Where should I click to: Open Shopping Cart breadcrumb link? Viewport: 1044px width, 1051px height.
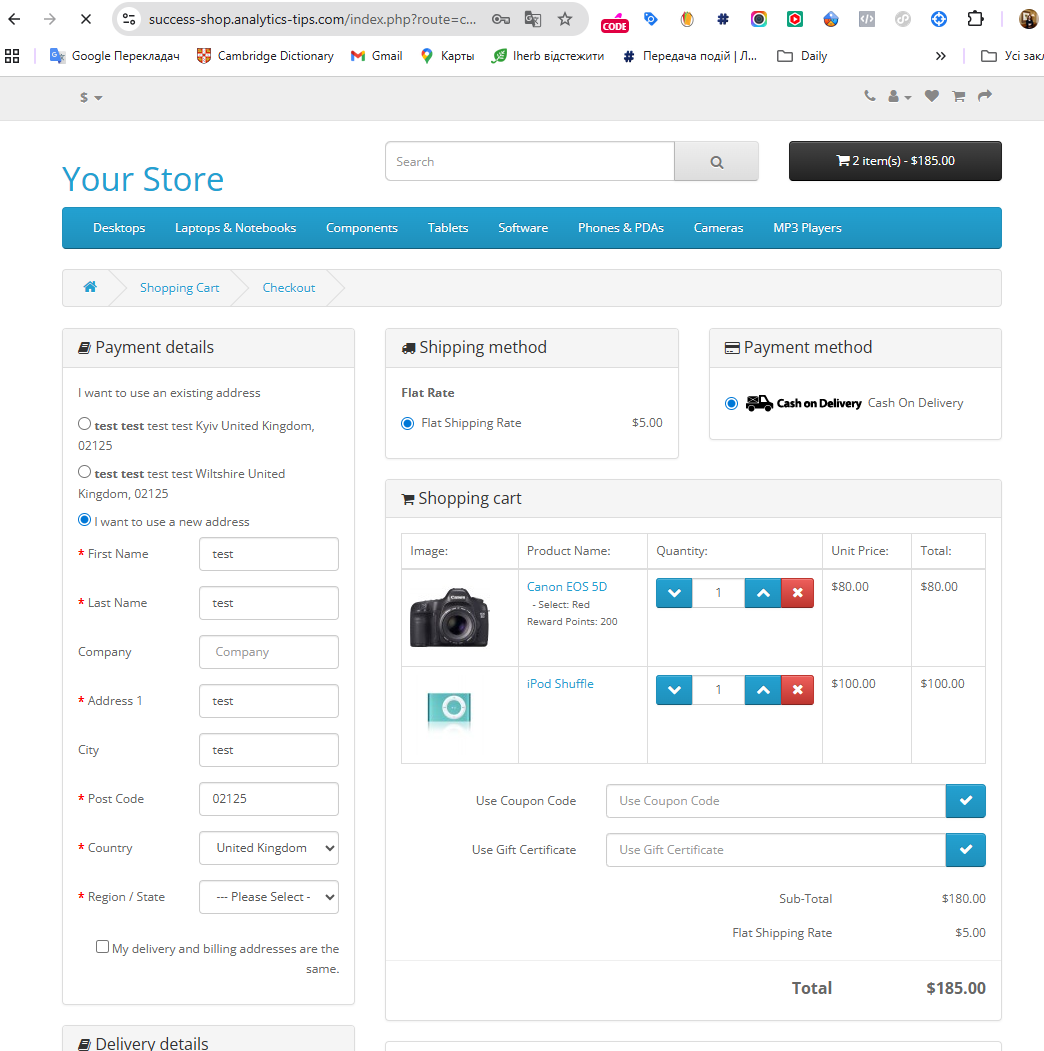pos(180,288)
